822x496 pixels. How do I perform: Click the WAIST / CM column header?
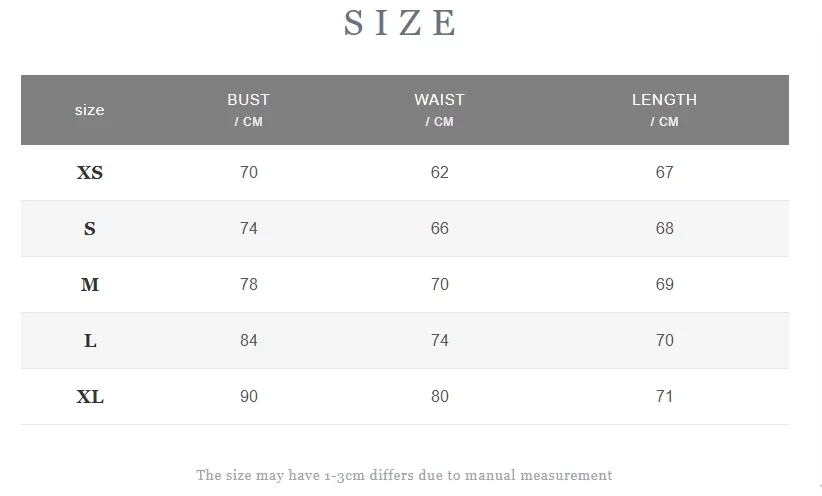[x=439, y=110]
